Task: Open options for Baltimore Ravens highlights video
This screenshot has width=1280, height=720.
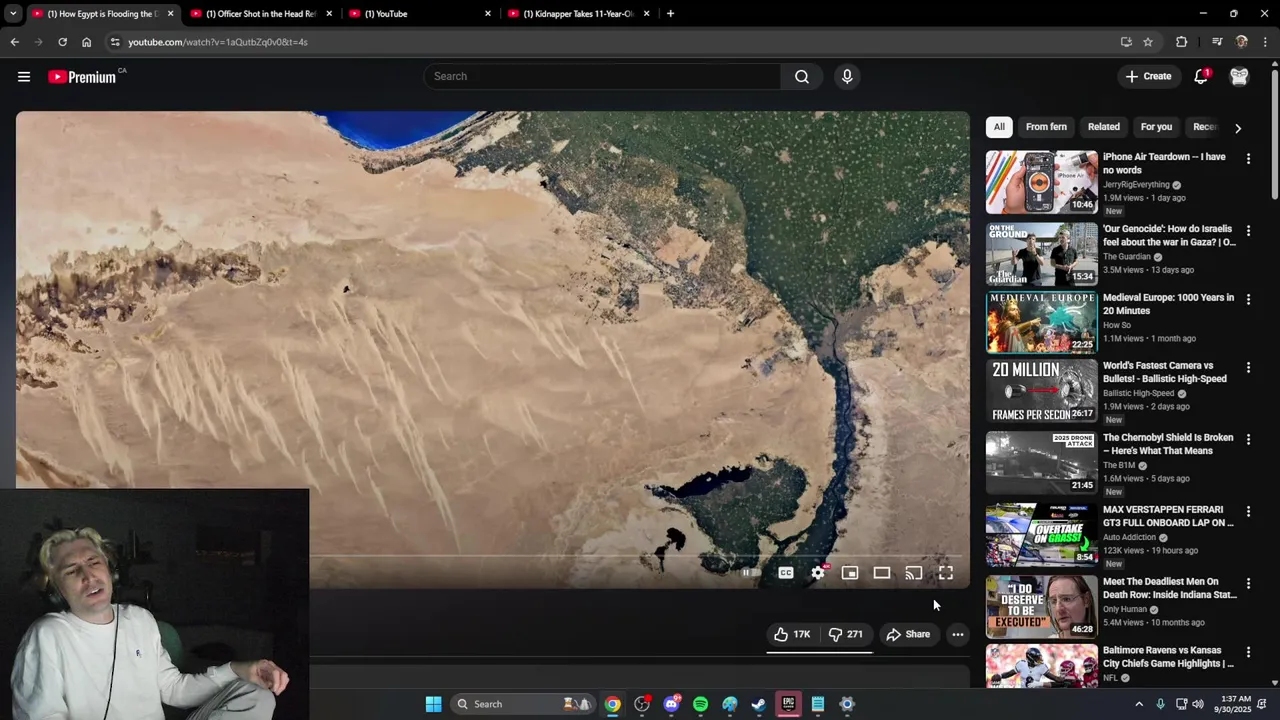Action: tap(1248, 652)
